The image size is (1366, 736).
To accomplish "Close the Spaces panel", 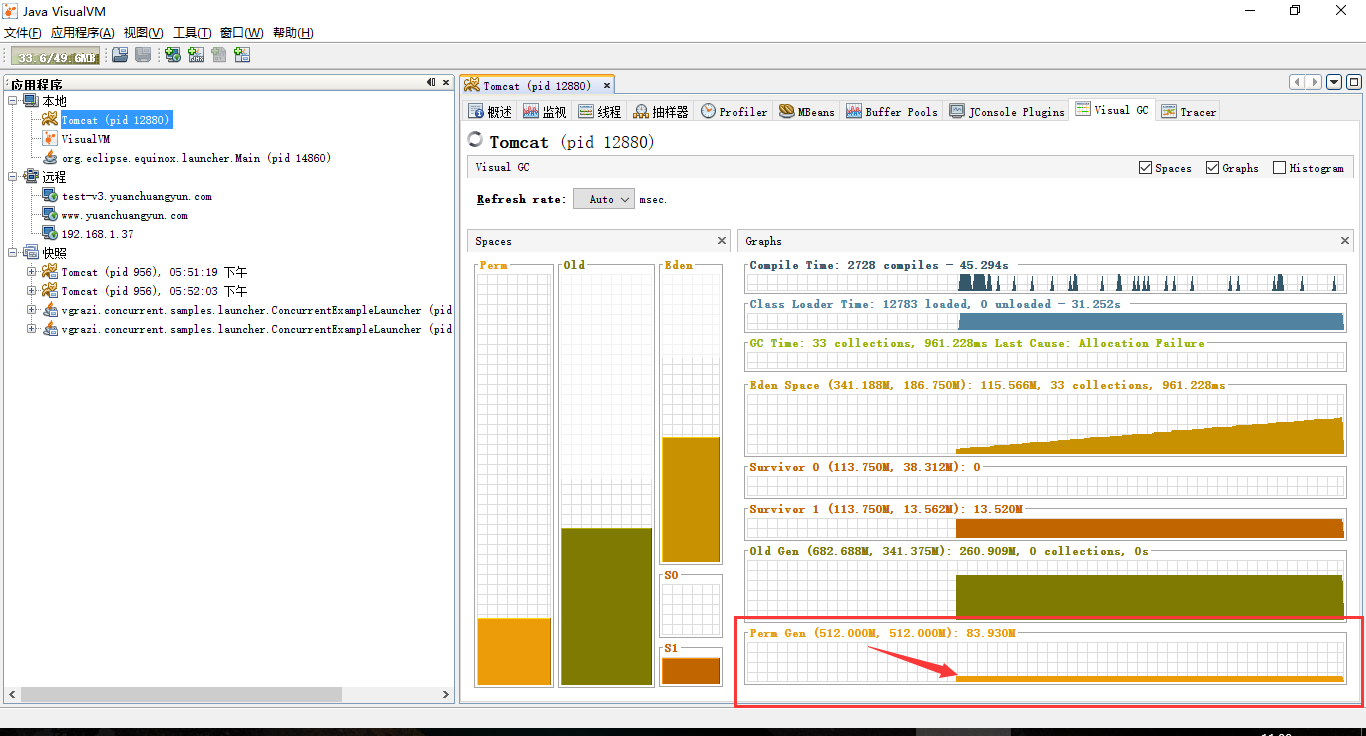I will 722,241.
